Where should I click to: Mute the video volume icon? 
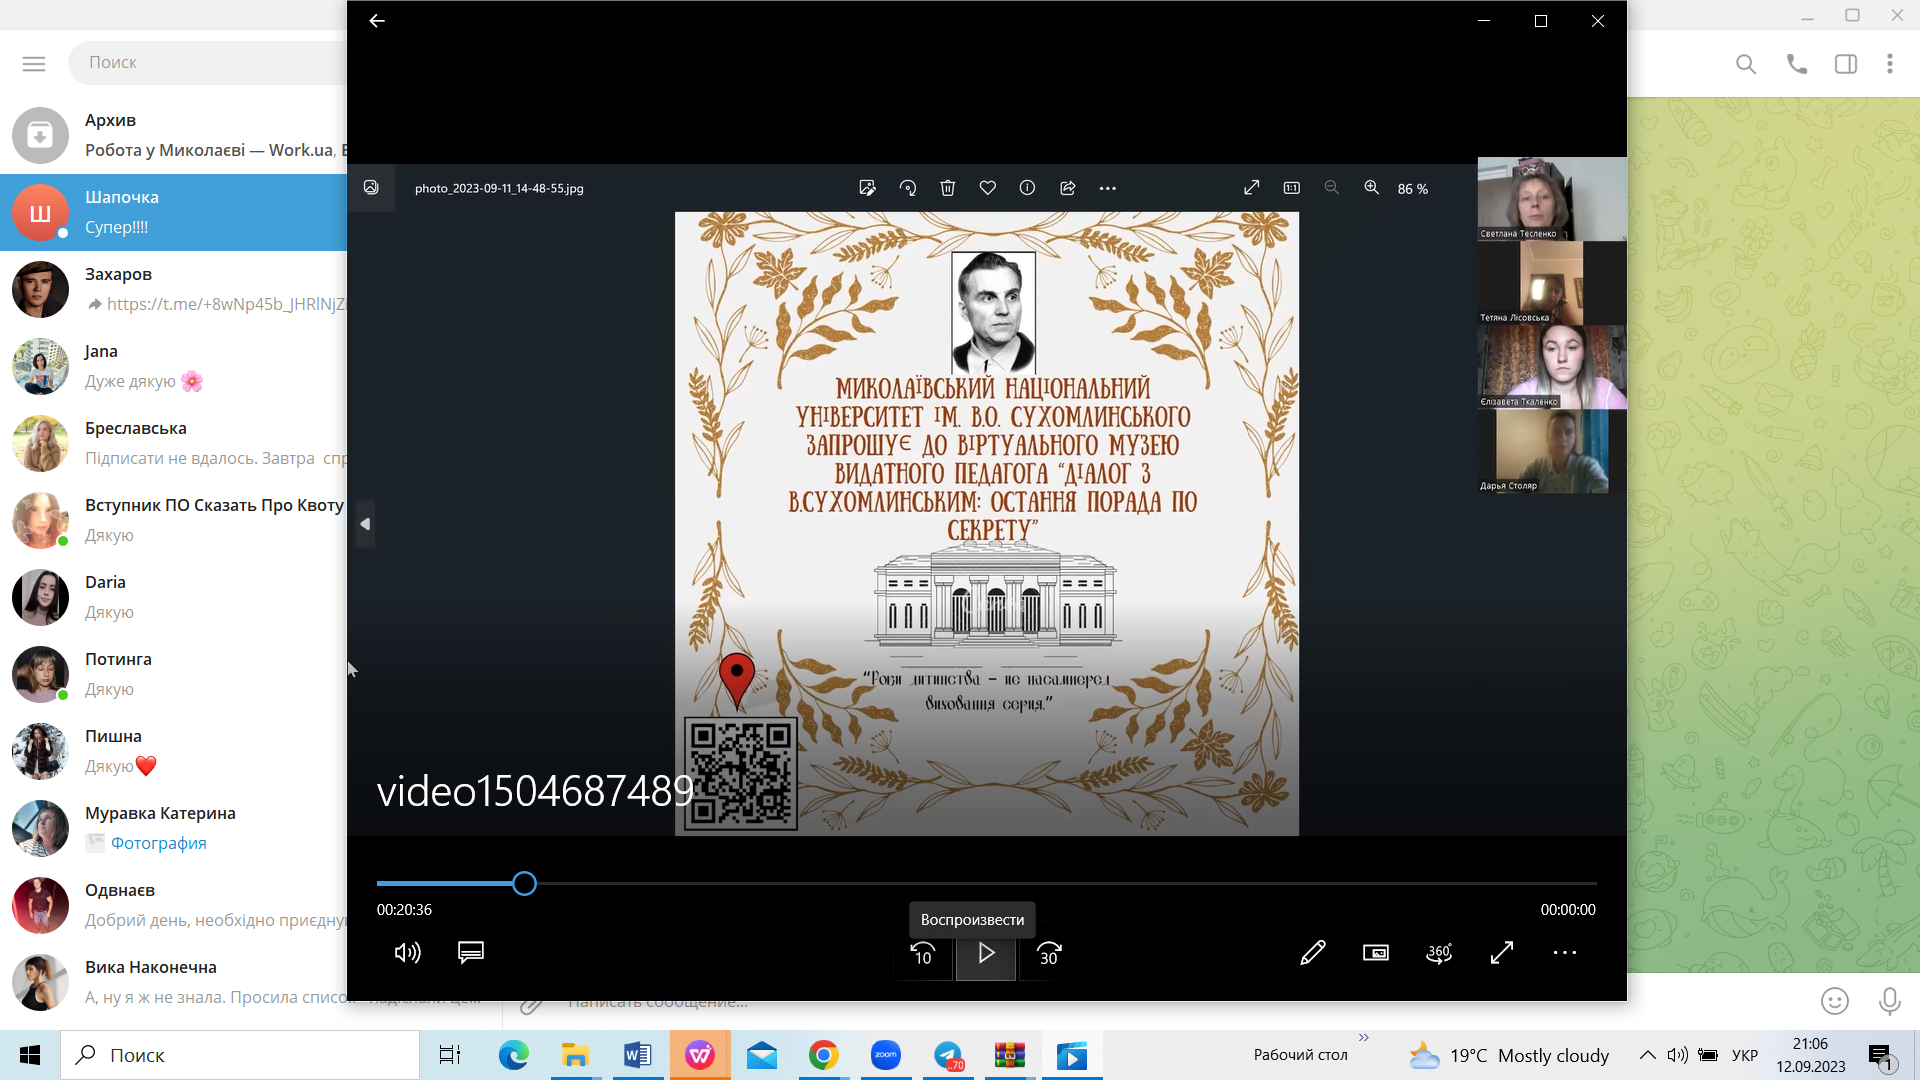tap(407, 953)
